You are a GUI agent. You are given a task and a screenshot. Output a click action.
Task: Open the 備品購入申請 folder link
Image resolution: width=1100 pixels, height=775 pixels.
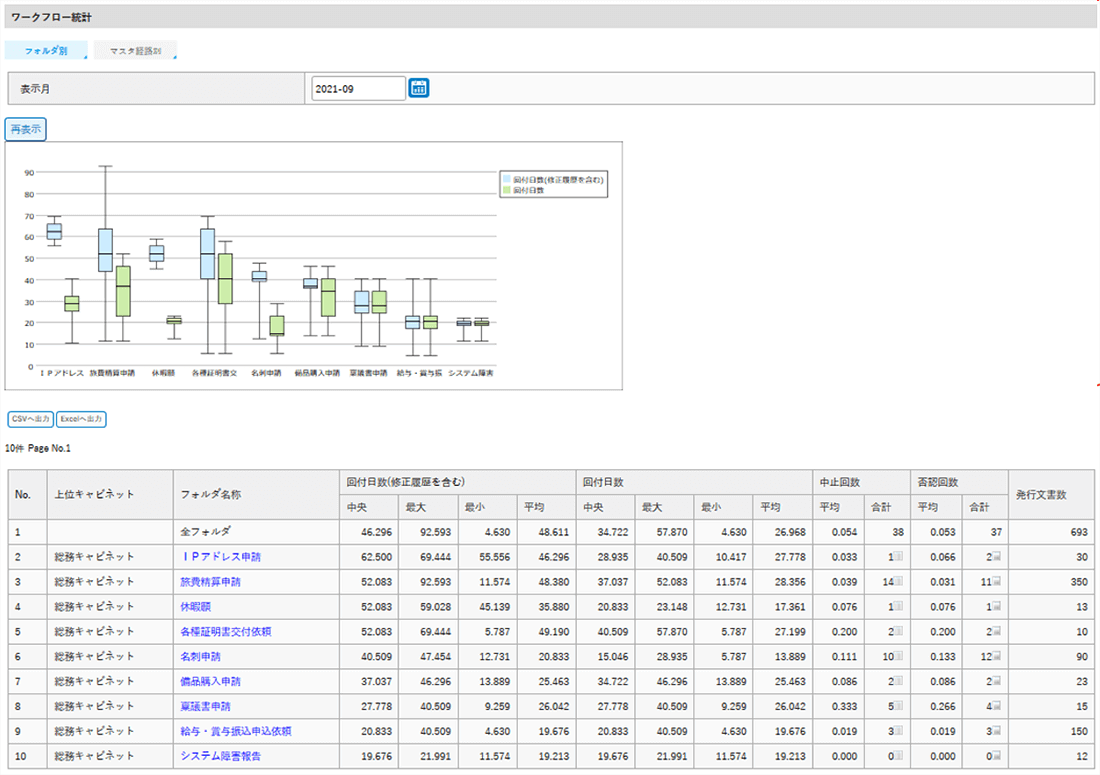tap(210, 681)
